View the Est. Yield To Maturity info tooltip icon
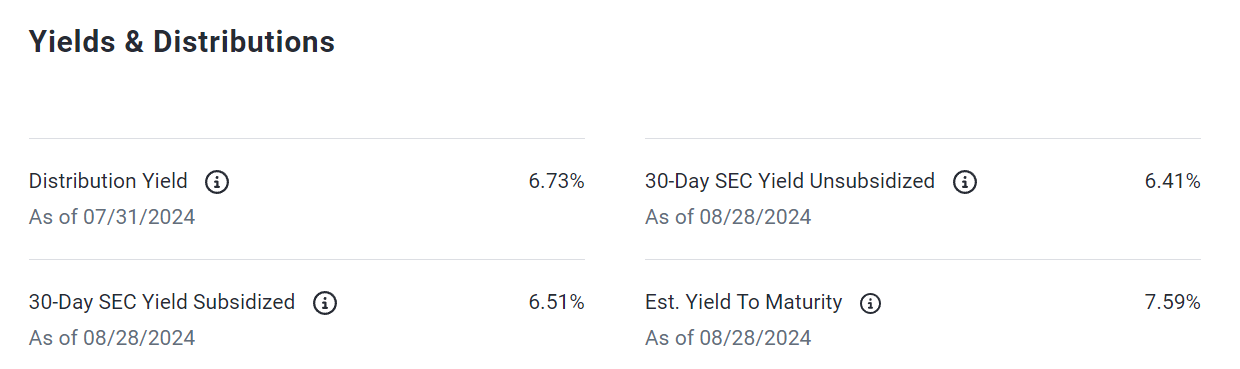Viewport: 1240px width, 369px height. point(871,303)
